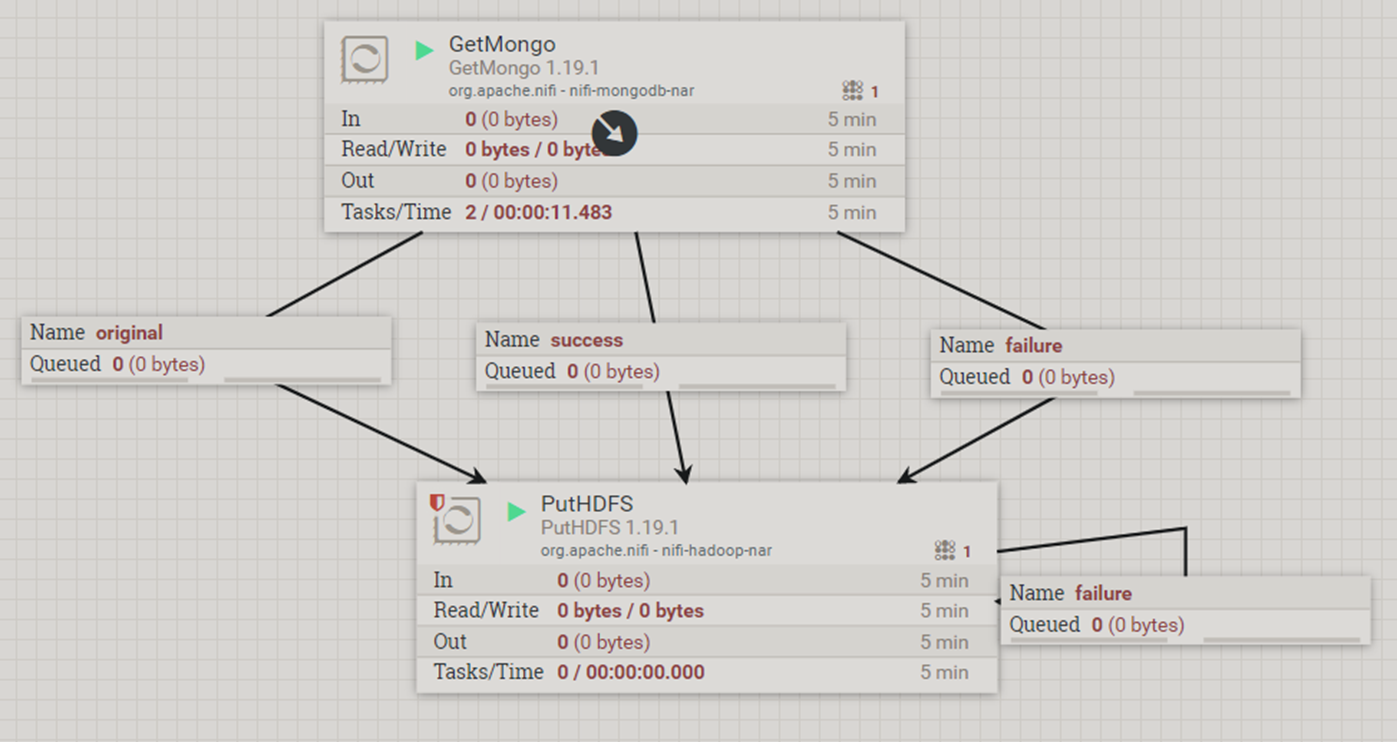Click the 'GetMongo 1.19.1' version text
The height and width of the screenshot is (742, 1397).
524,69
